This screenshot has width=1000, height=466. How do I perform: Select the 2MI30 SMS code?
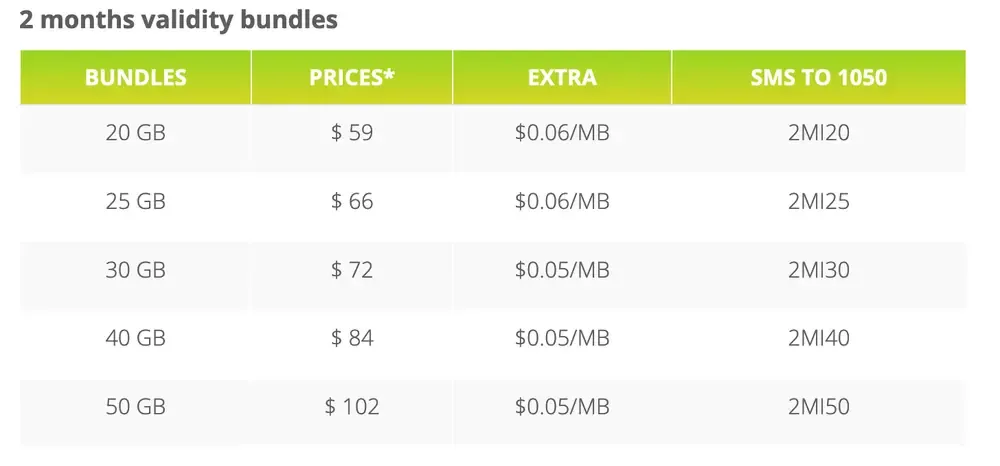819,270
